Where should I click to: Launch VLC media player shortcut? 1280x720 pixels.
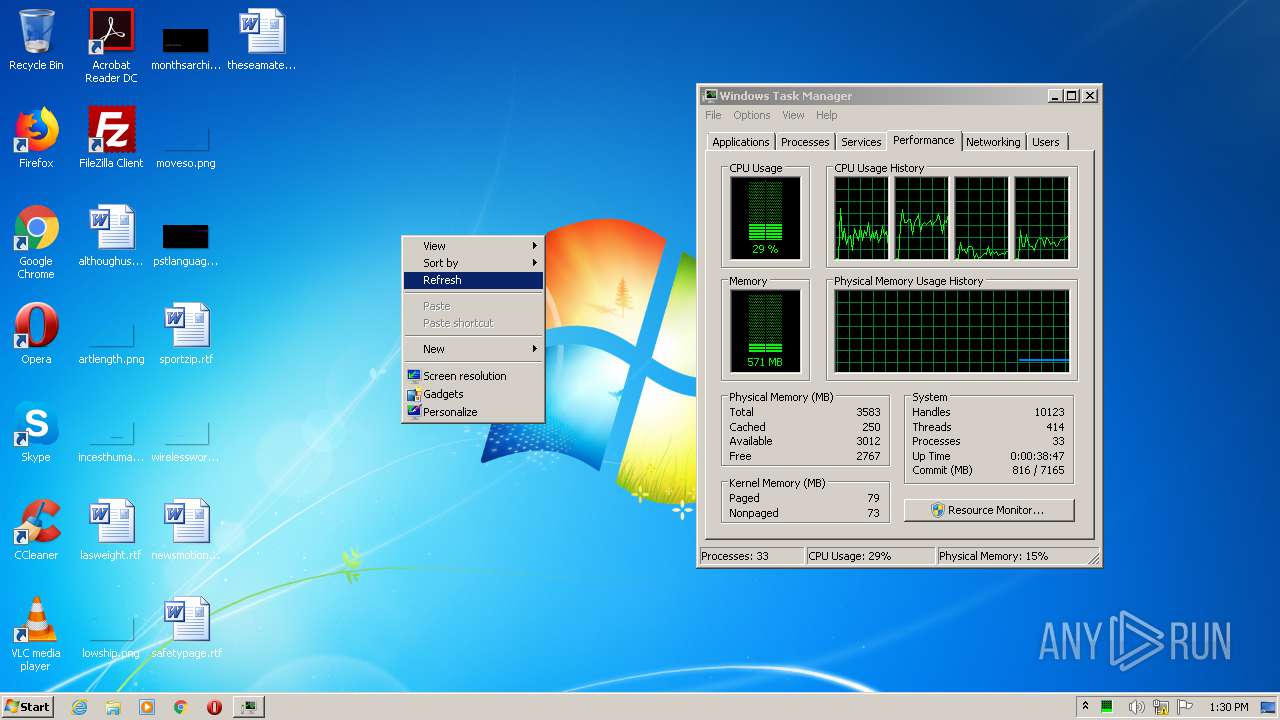coord(36,634)
